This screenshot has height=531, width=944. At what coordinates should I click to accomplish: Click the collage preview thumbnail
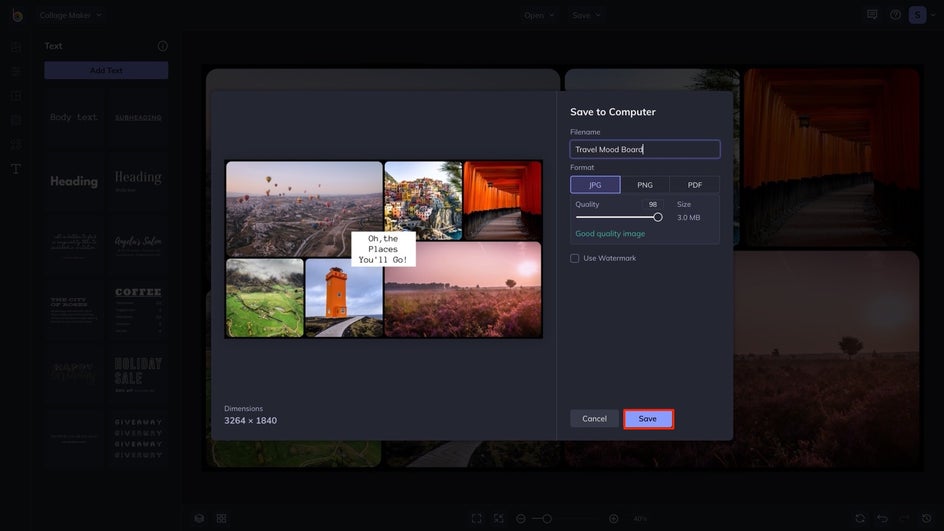[x=384, y=249]
